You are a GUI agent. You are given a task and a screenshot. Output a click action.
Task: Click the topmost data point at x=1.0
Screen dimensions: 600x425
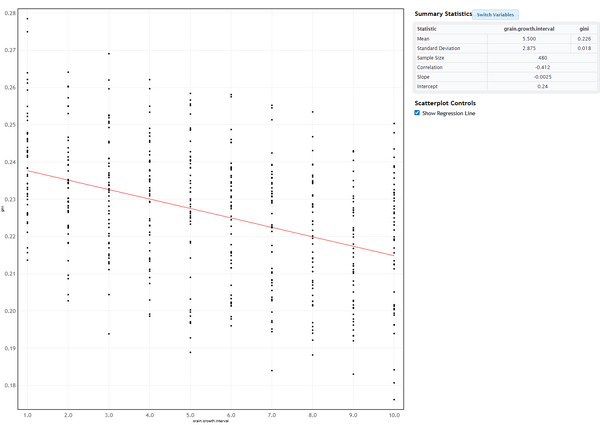click(x=27, y=19)
